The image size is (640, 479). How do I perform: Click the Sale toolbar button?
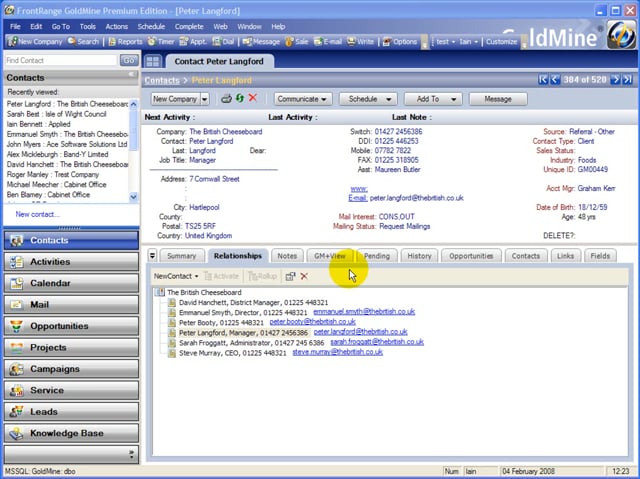coord(297,42)
